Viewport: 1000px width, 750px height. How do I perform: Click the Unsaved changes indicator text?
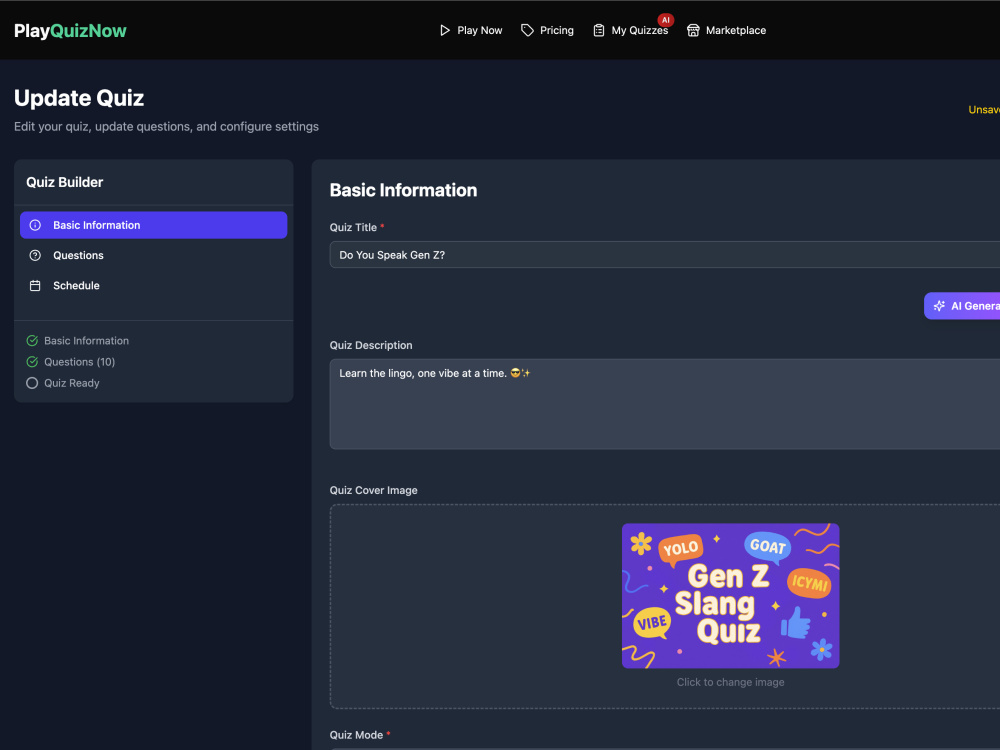click(984, 110)
